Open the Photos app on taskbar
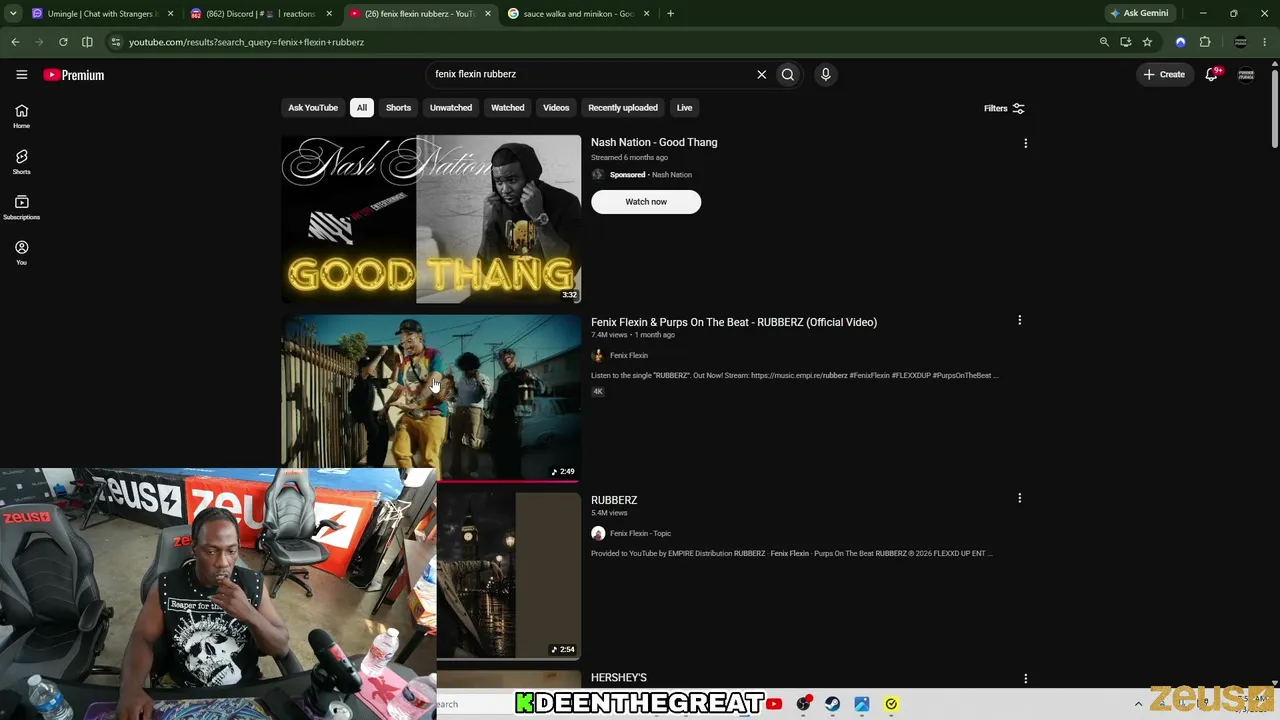1280x720 pixels. click(x=861, y=704)
